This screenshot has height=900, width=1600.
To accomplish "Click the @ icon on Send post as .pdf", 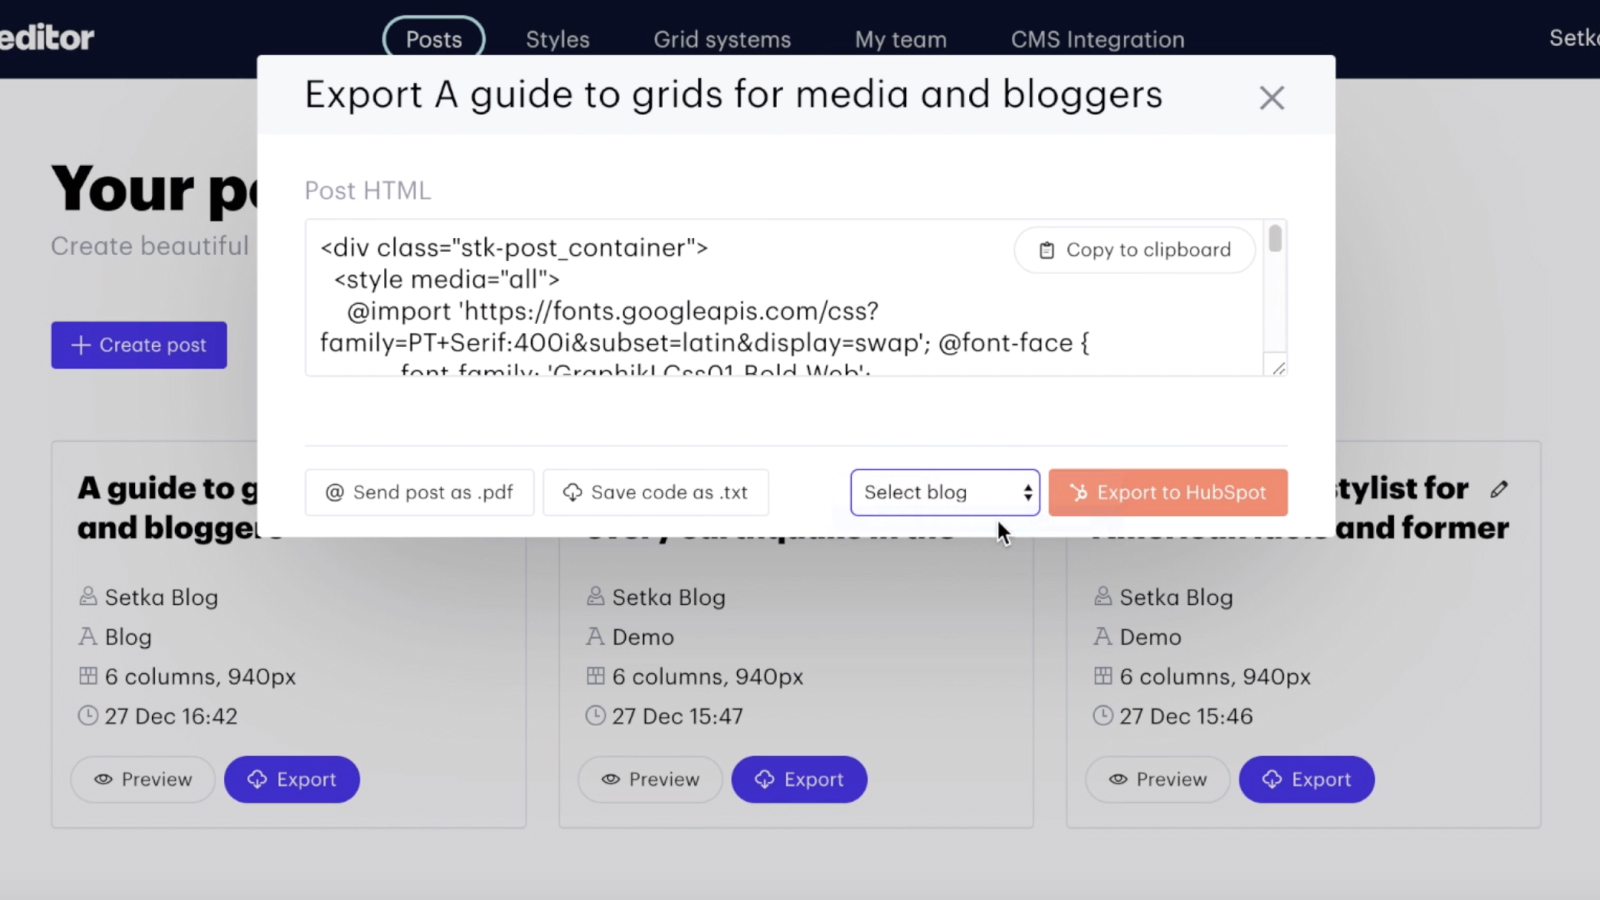I will pos(334,492).
